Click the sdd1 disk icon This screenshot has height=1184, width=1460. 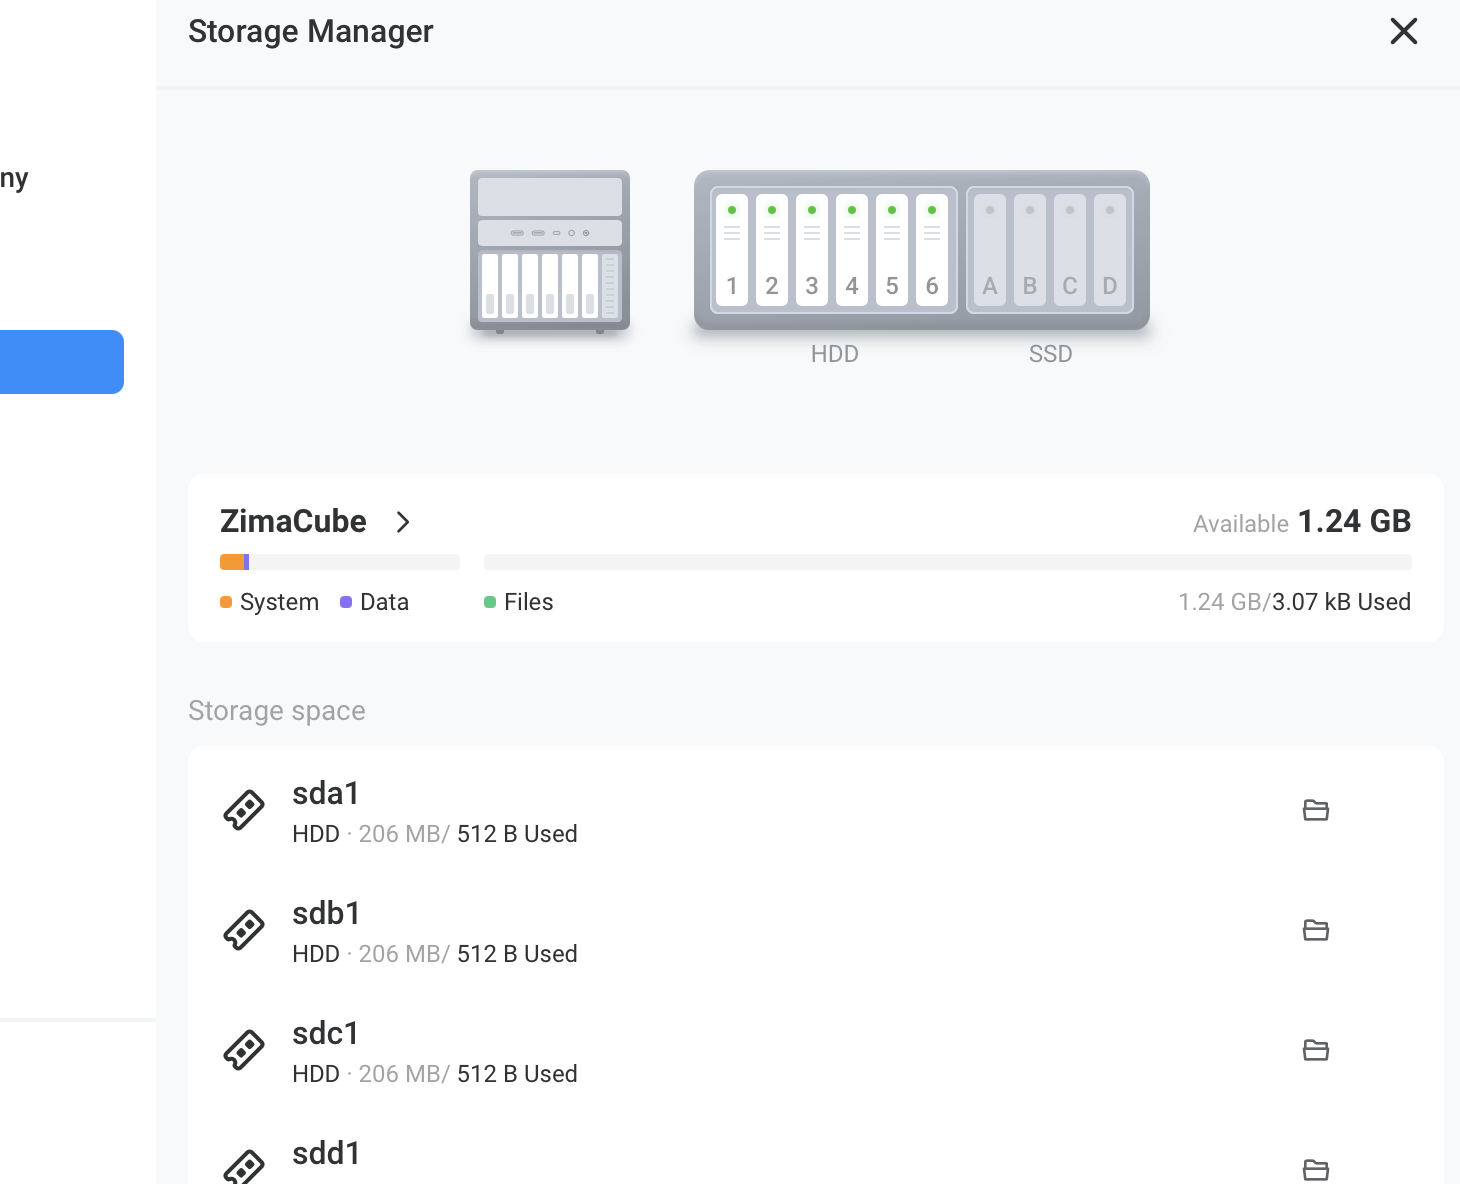[244, 1166]
